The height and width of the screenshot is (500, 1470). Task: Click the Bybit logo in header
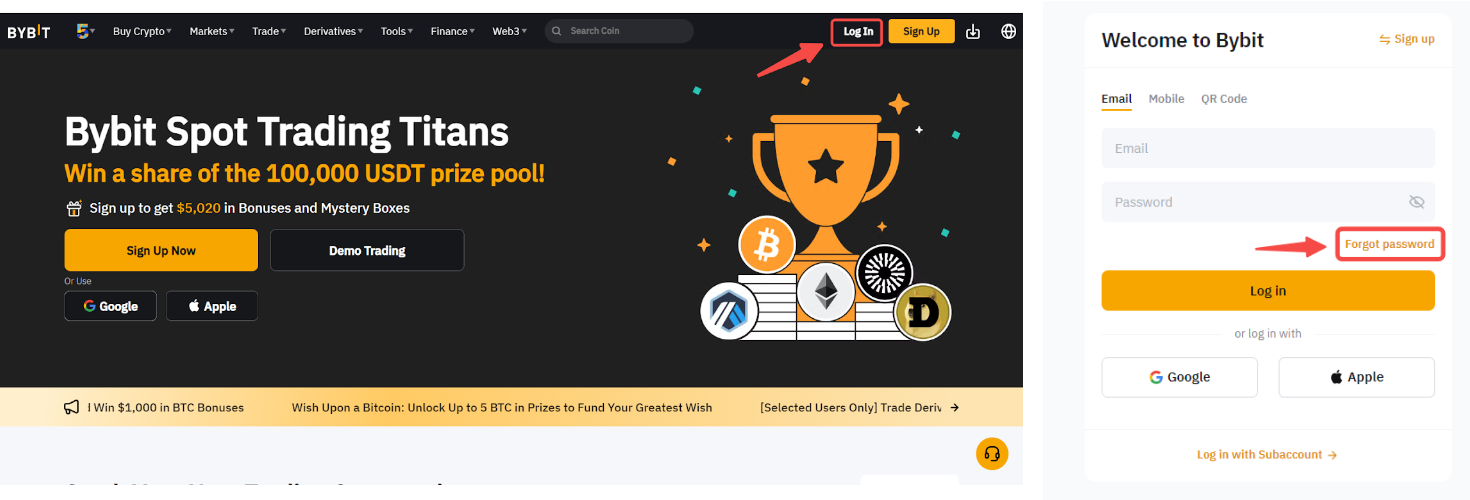[28, 32]
